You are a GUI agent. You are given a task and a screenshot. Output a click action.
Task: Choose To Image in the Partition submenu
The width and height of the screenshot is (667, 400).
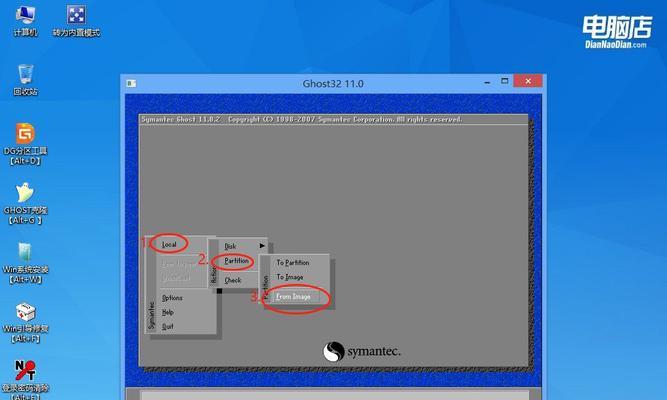coord(290,277)
